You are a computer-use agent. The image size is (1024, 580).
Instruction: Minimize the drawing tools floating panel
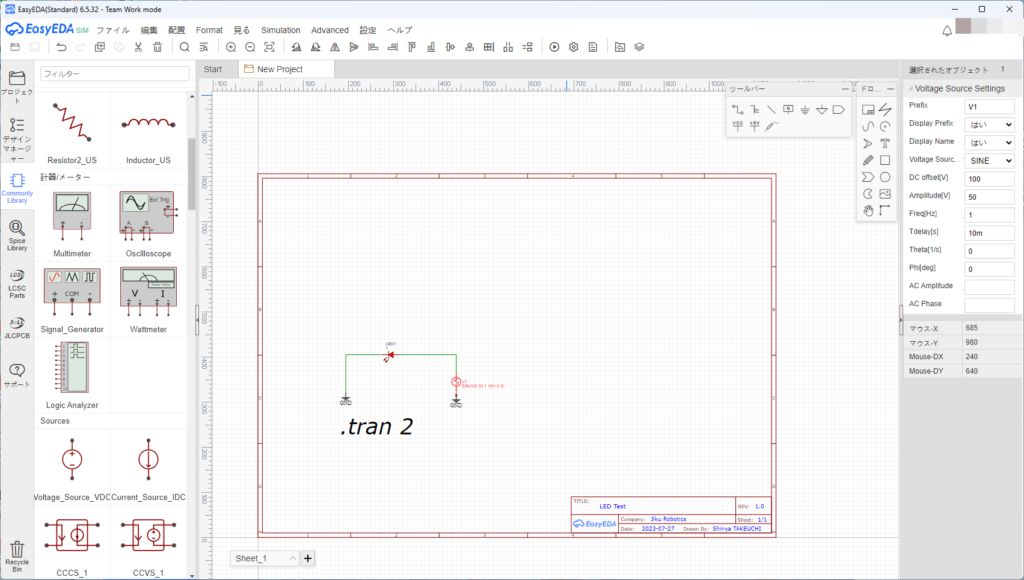(889, 89)
